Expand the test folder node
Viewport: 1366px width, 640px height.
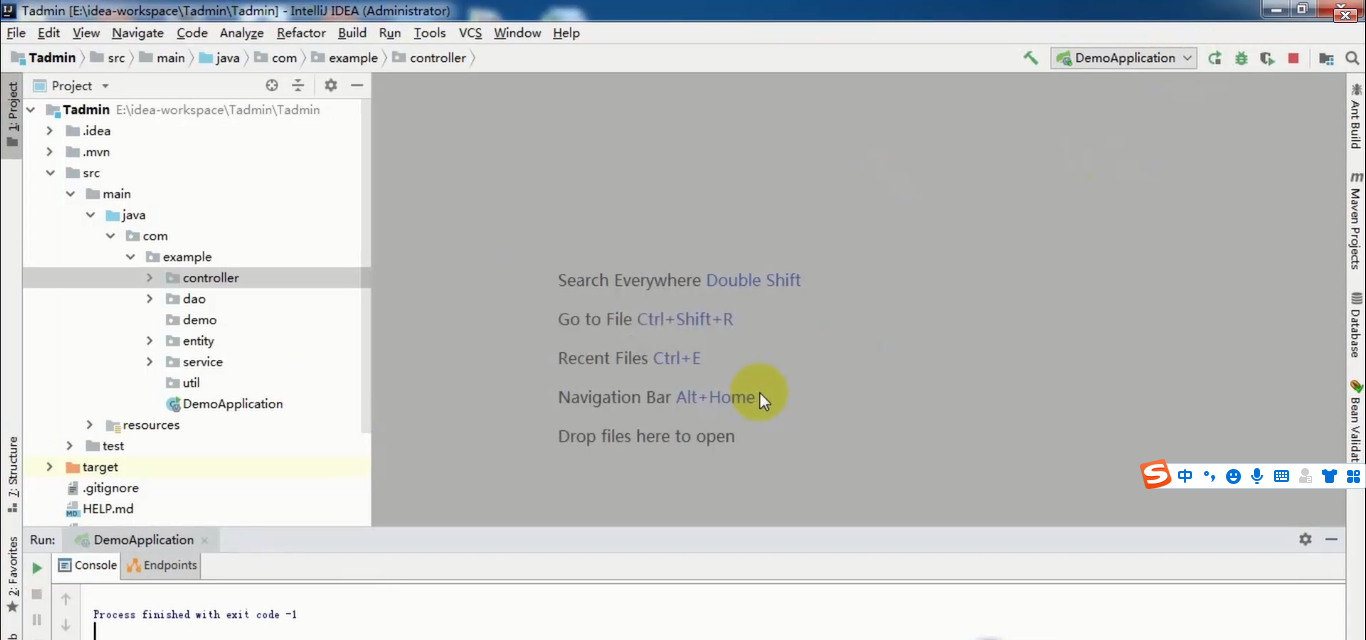pos(70,446)
